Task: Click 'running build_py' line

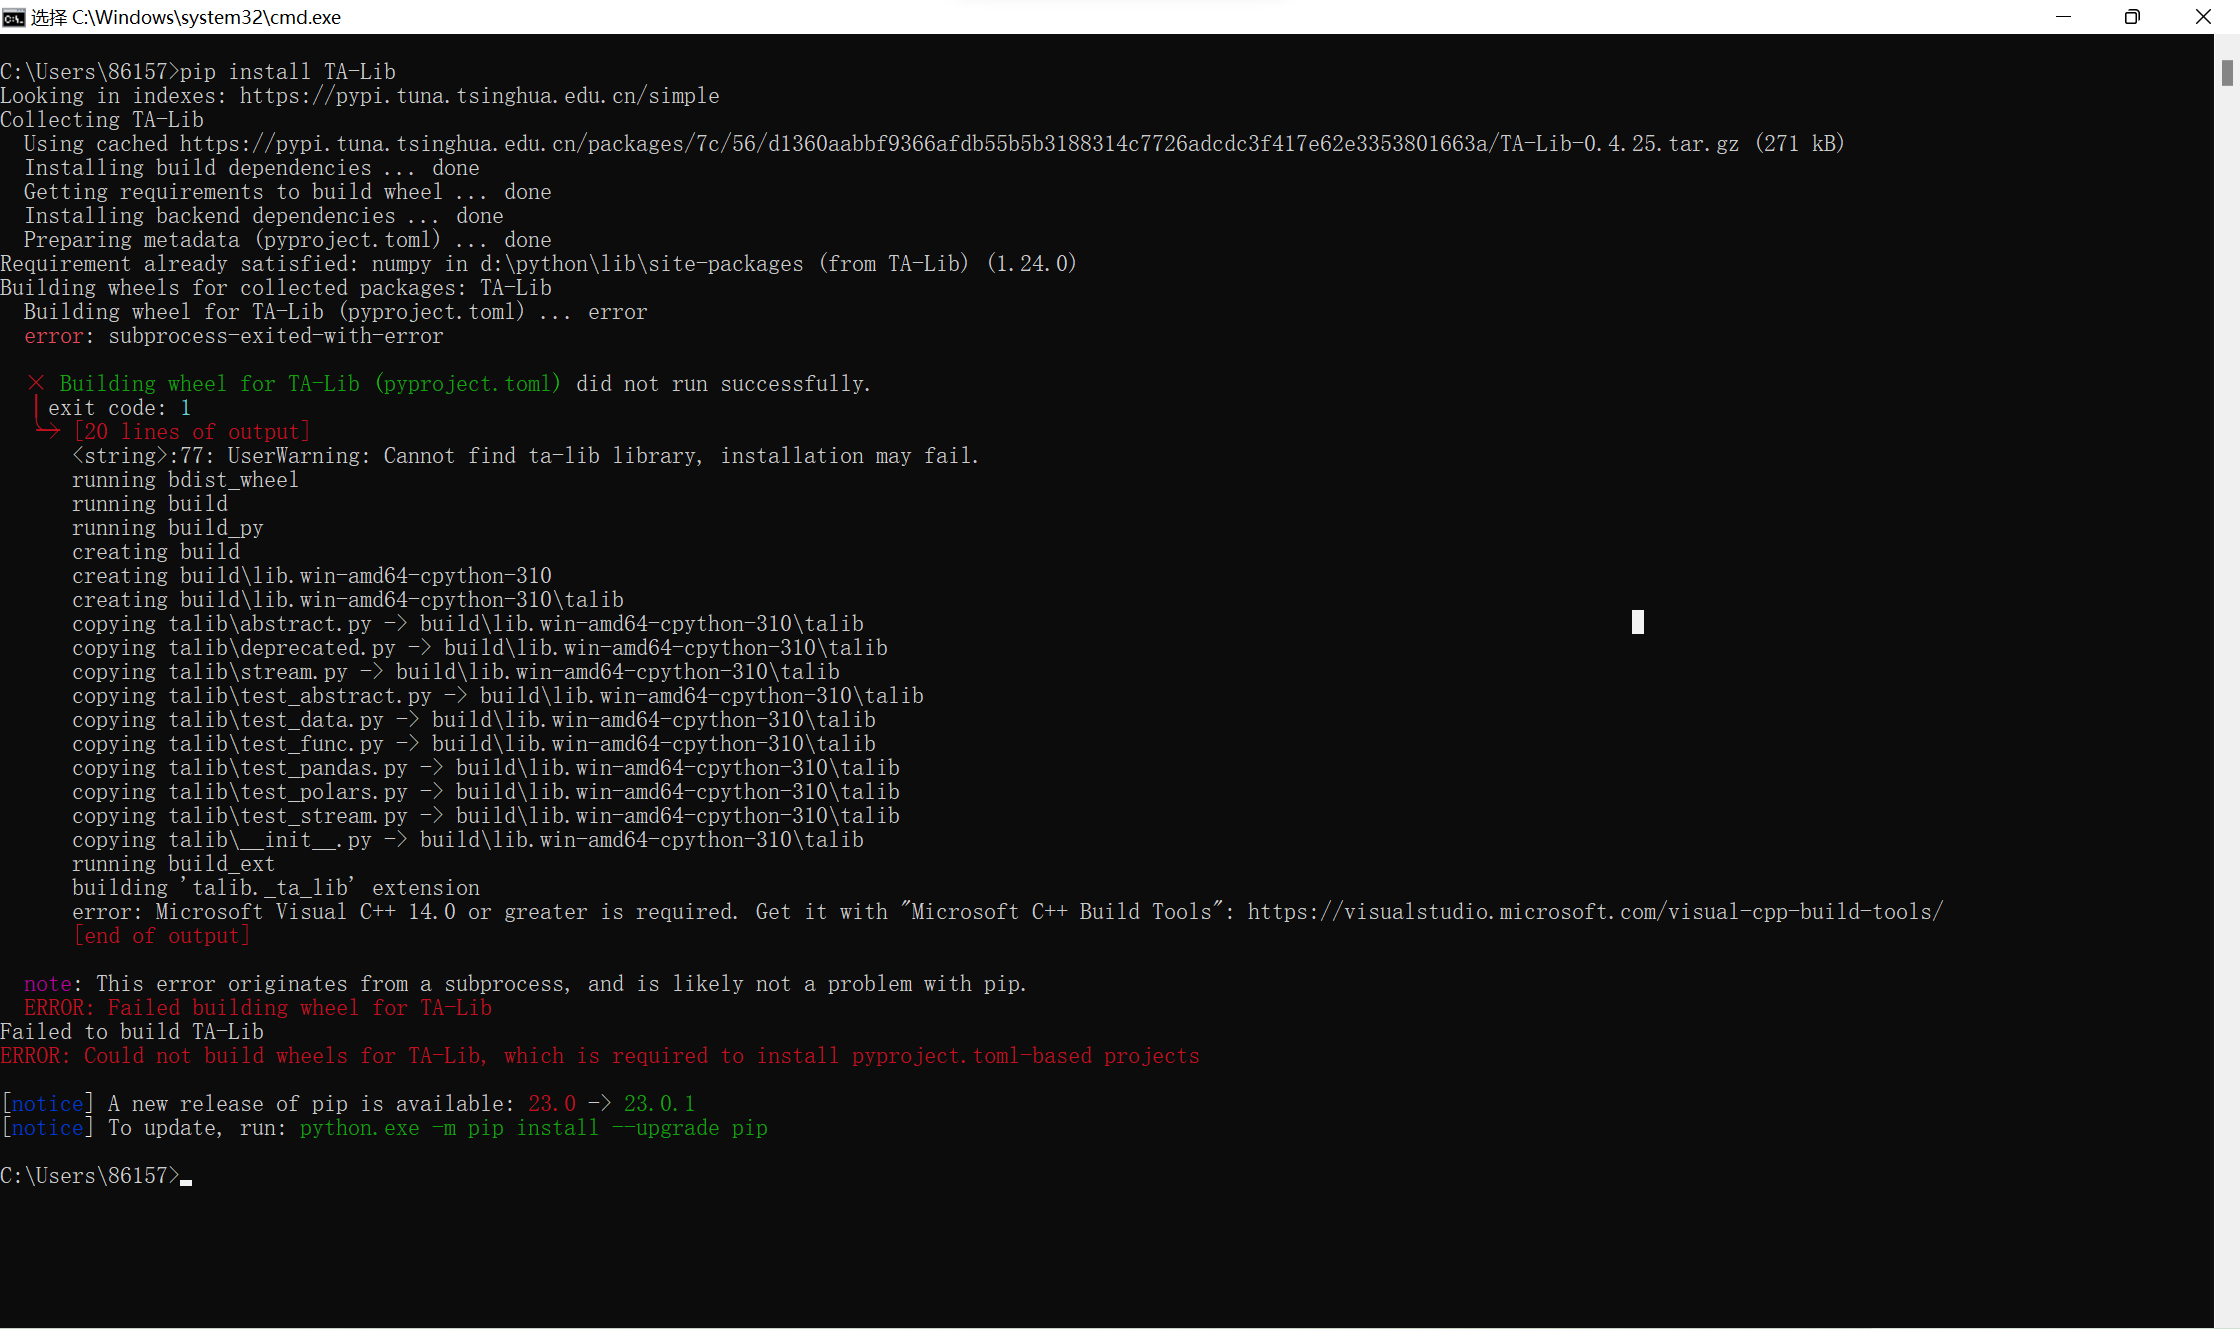Action: pos(167,528)
